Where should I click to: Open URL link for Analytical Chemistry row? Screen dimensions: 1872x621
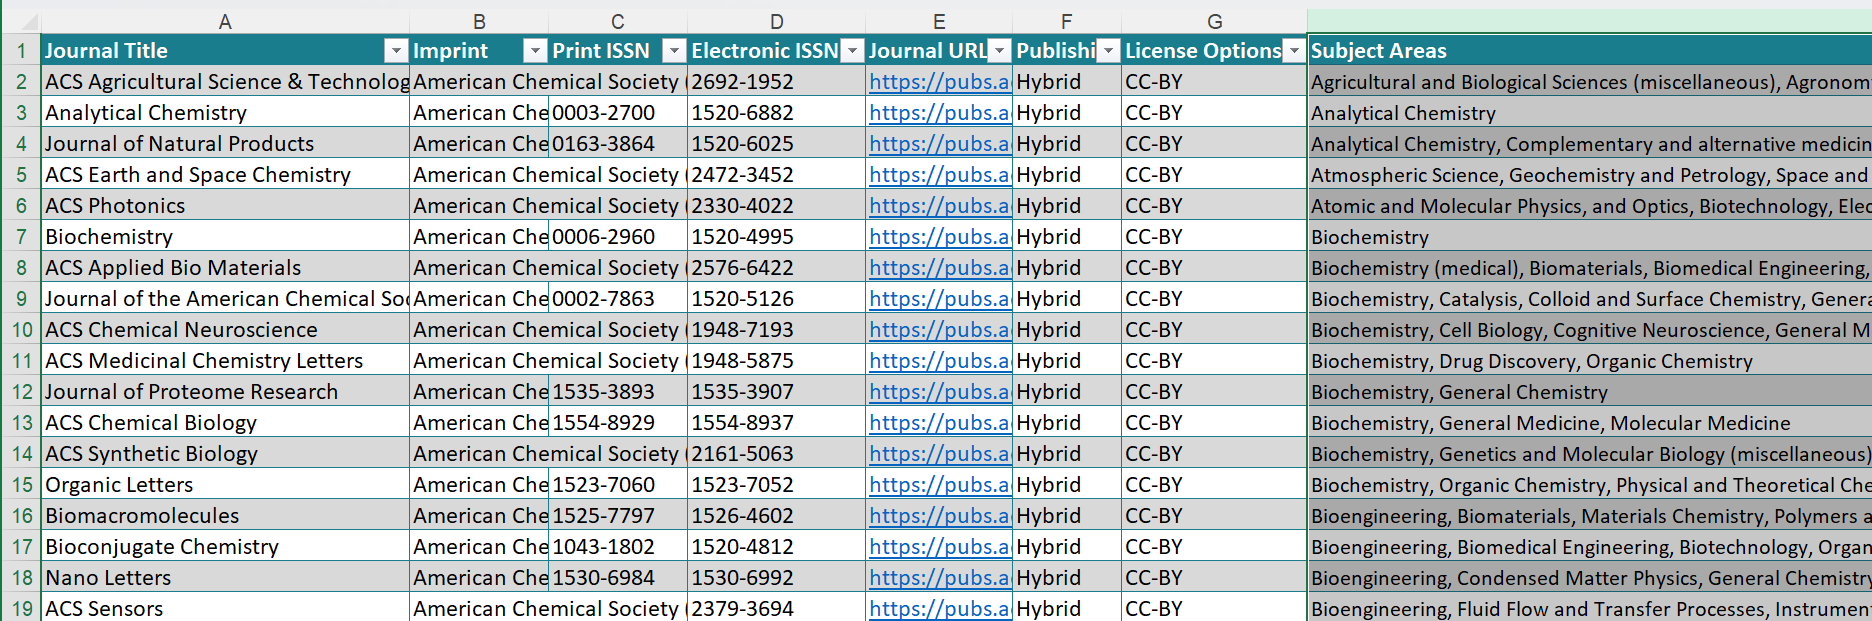pyautogui.click(x=939, y=113)
